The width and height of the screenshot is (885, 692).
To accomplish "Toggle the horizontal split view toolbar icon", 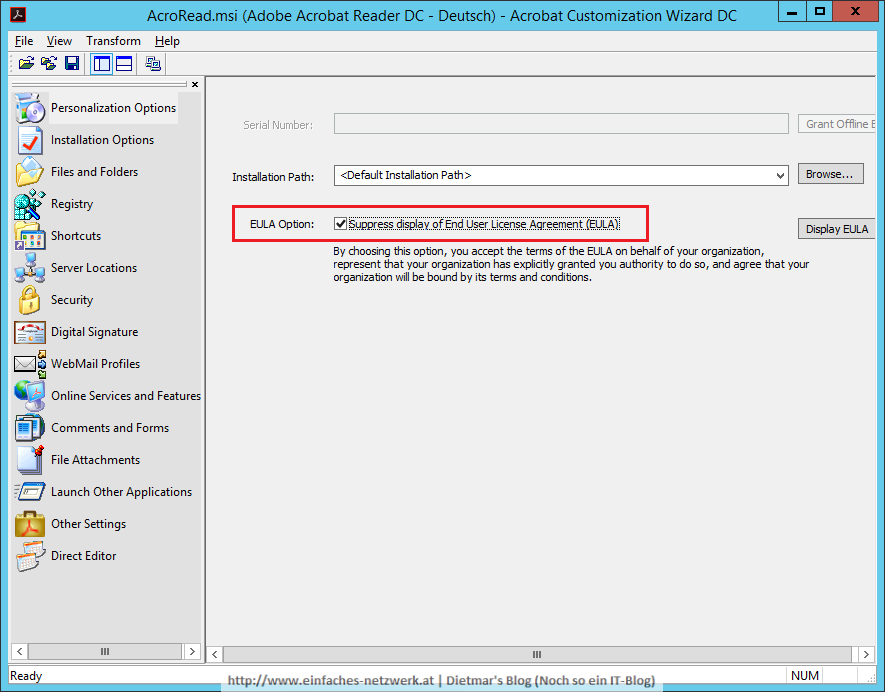I will [x=124, y=64].
